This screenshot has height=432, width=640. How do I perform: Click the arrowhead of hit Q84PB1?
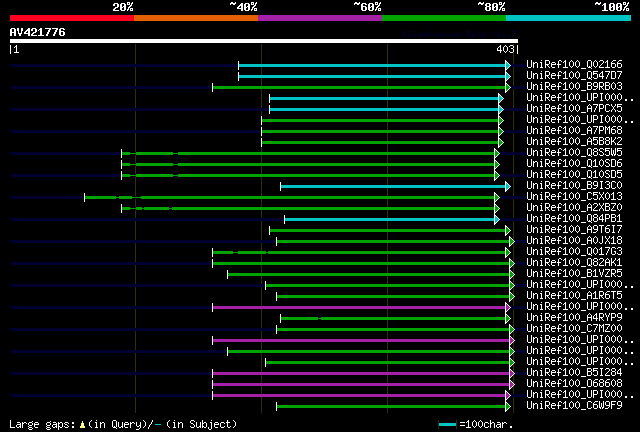pos(497,220)
